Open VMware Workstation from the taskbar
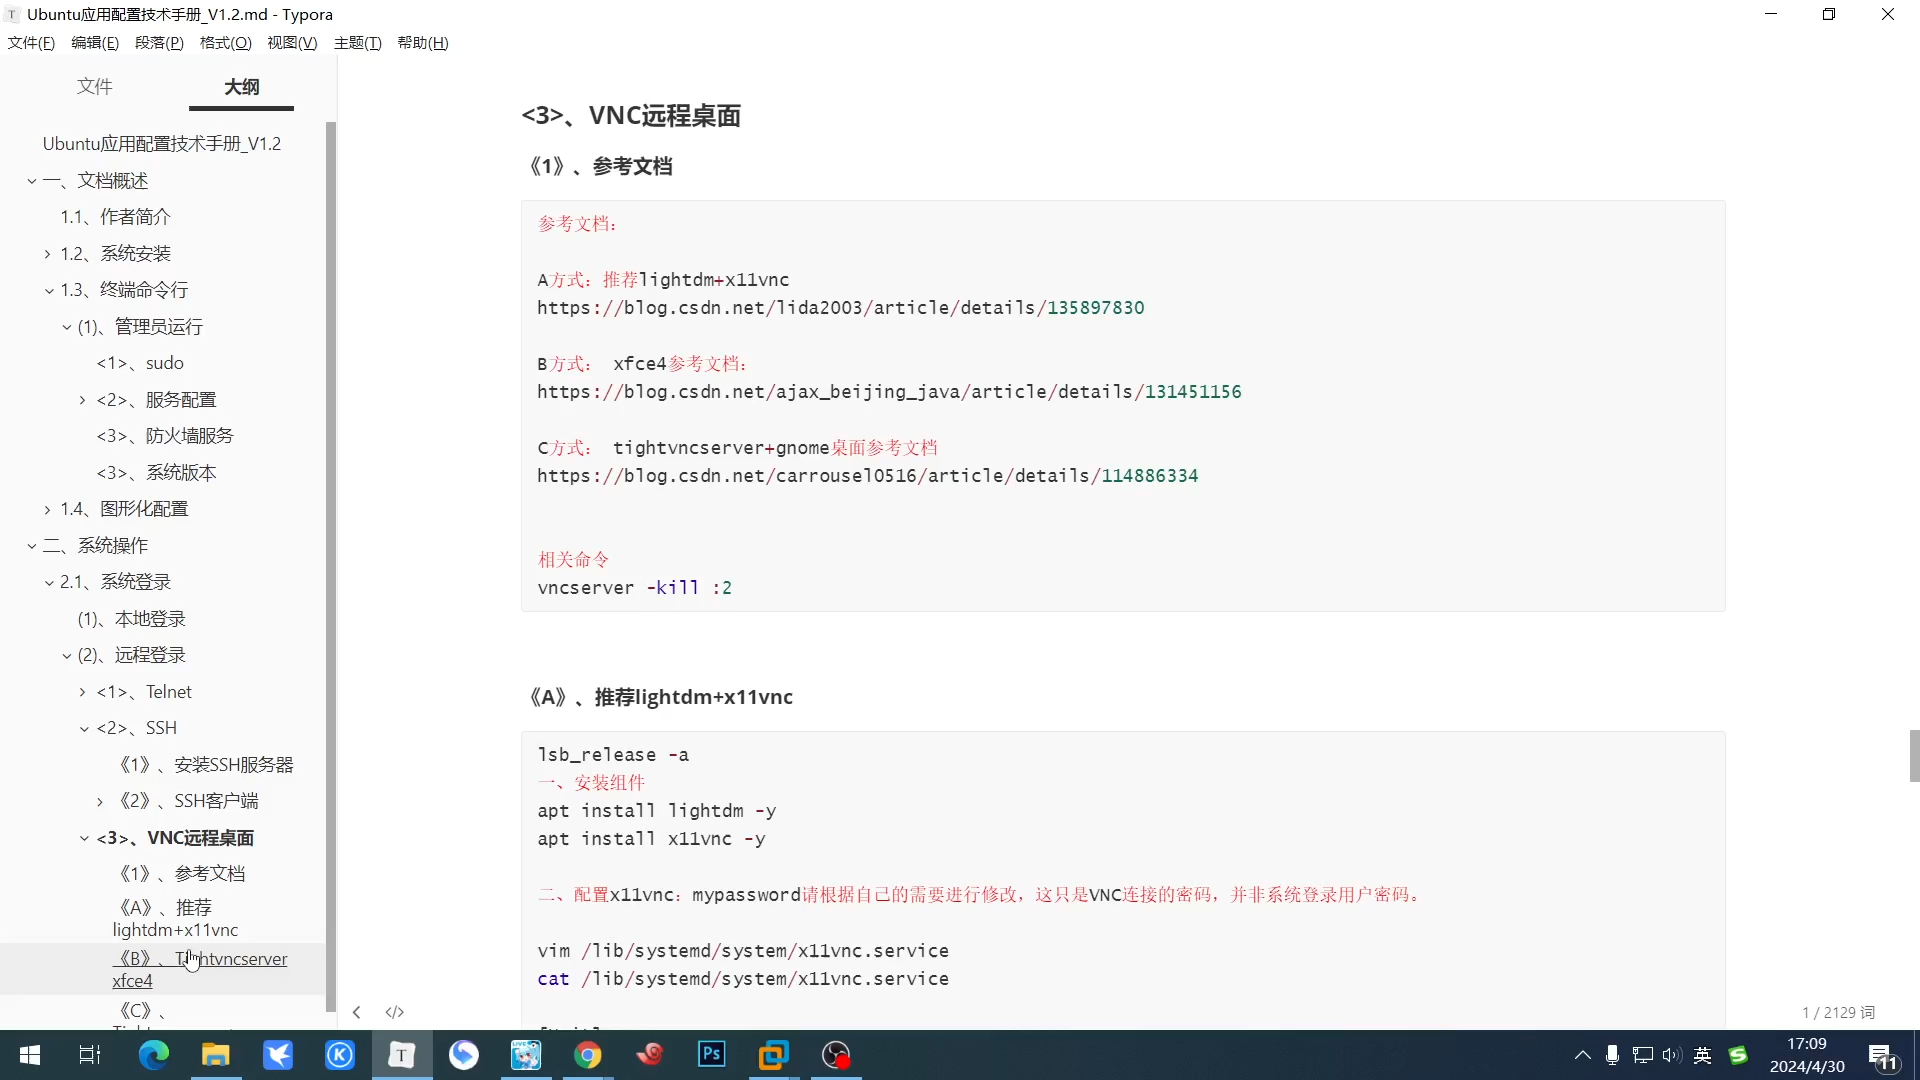The width and height of the screenshot is (1920, 1080). (773, 1054)
